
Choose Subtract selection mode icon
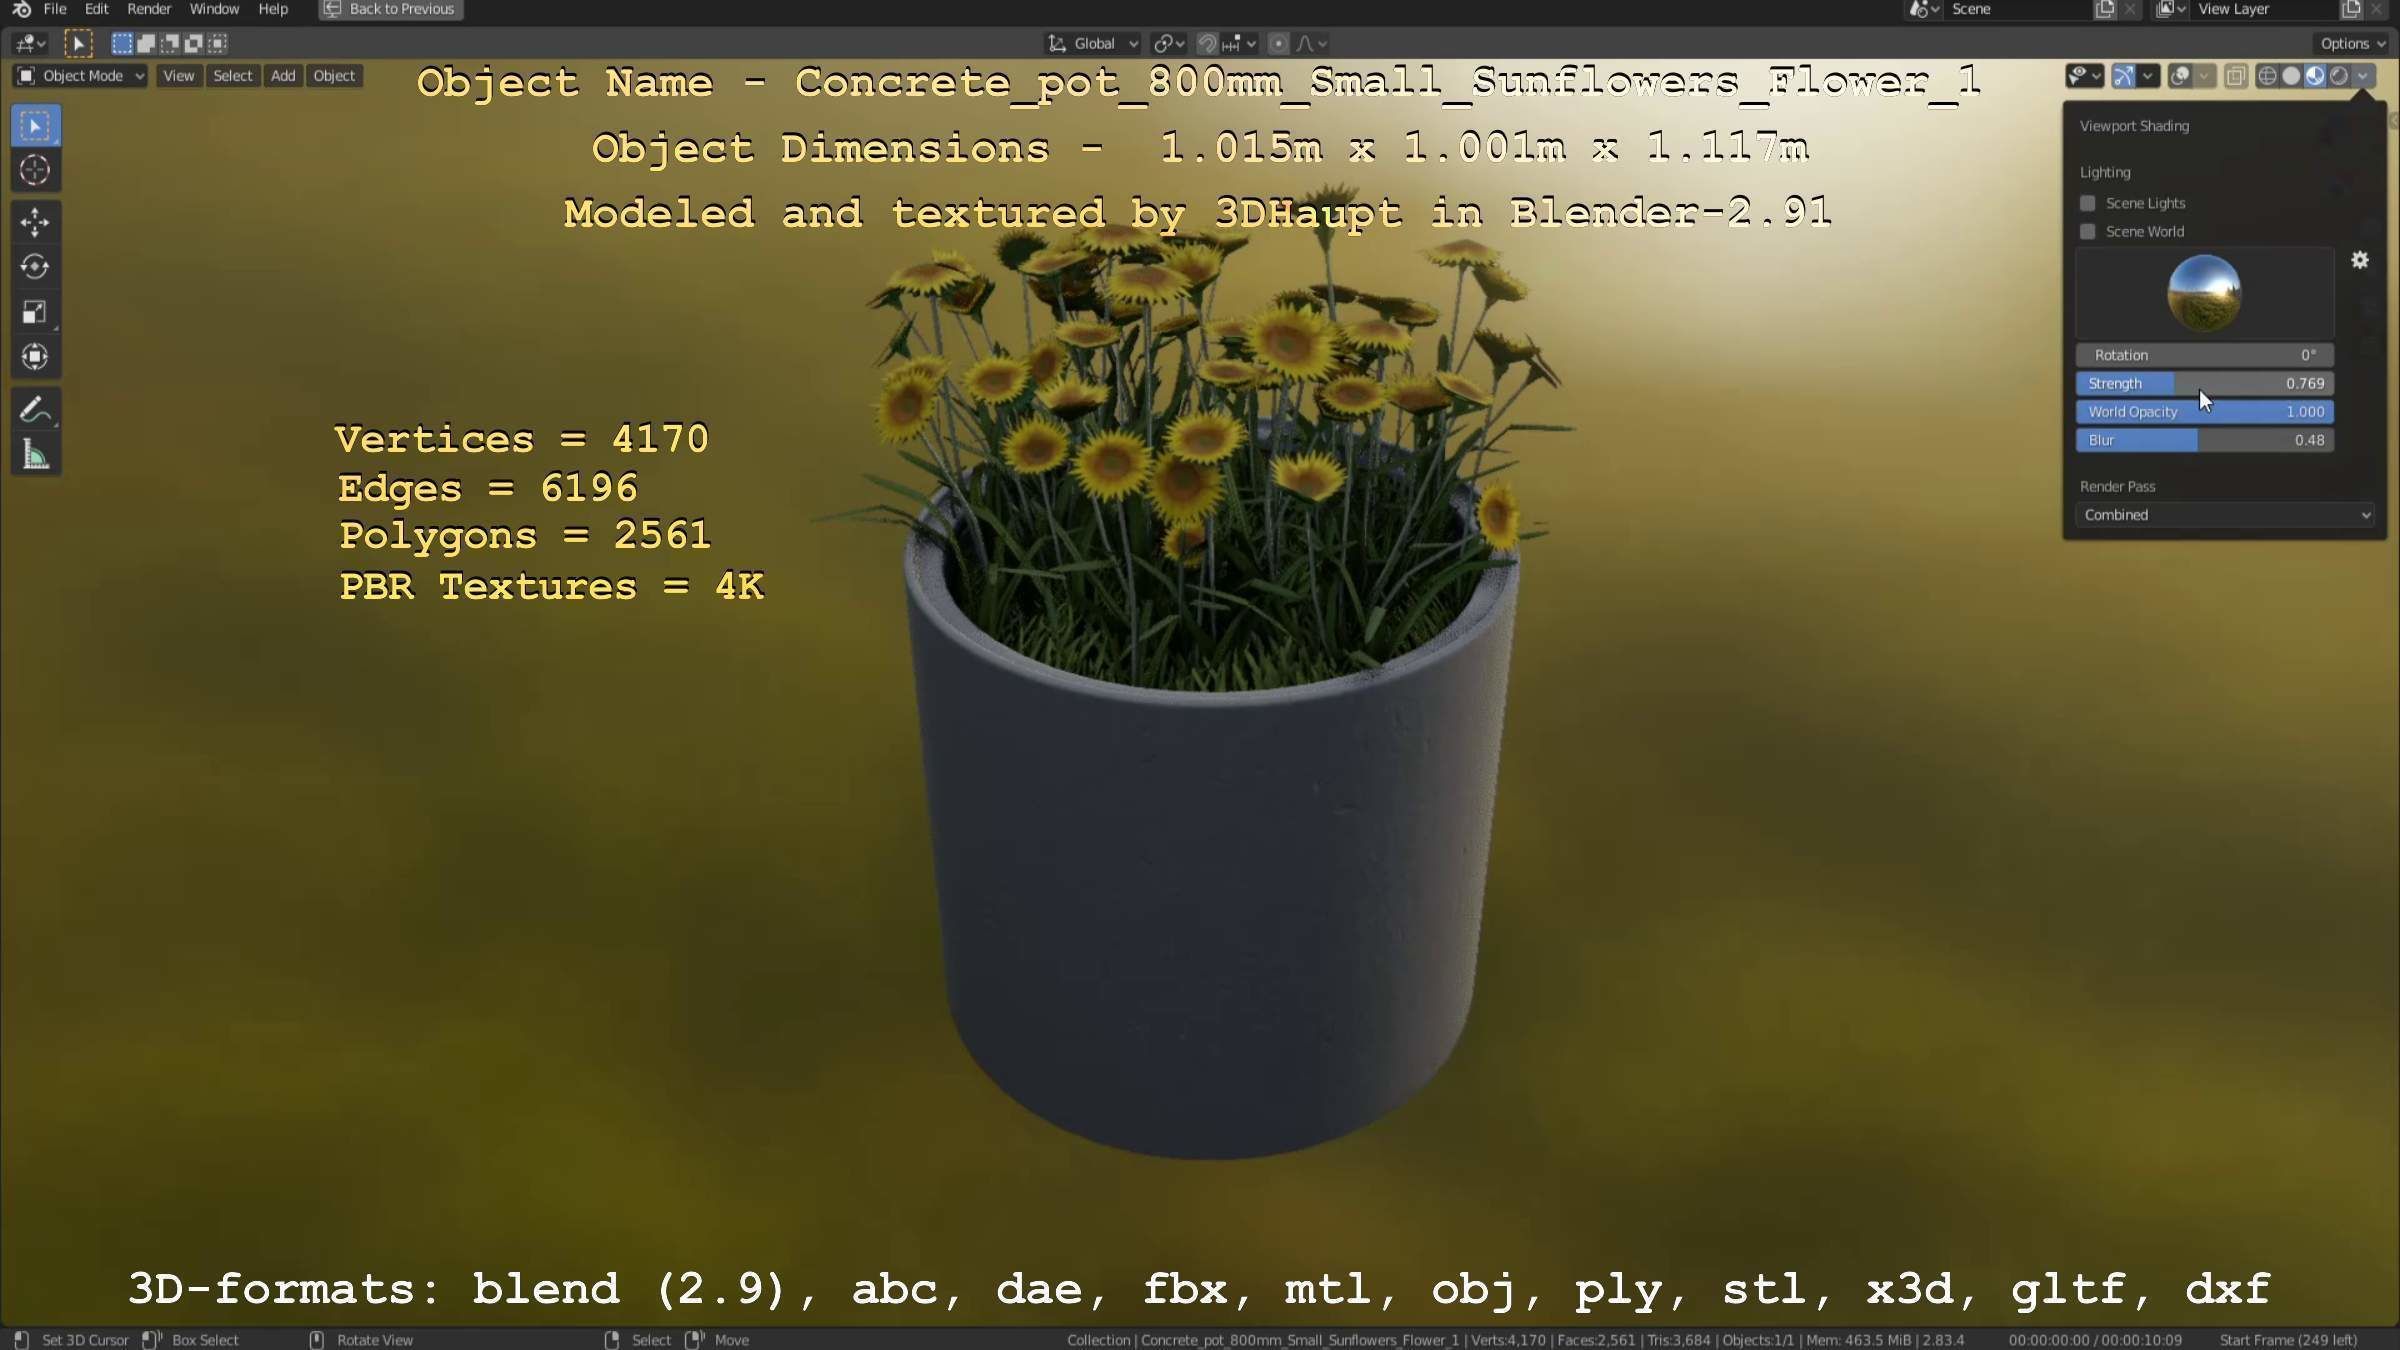pos(169,43)
